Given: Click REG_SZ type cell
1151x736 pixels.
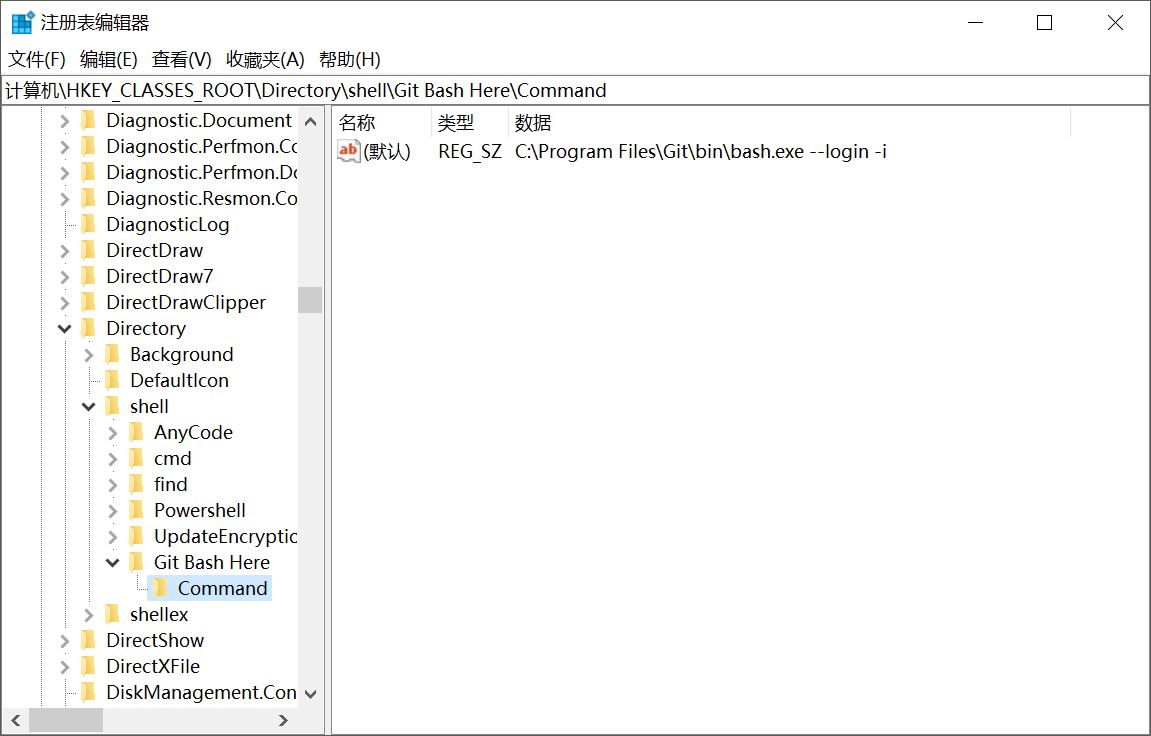Looking at the screenshot, I should point(470,151).
